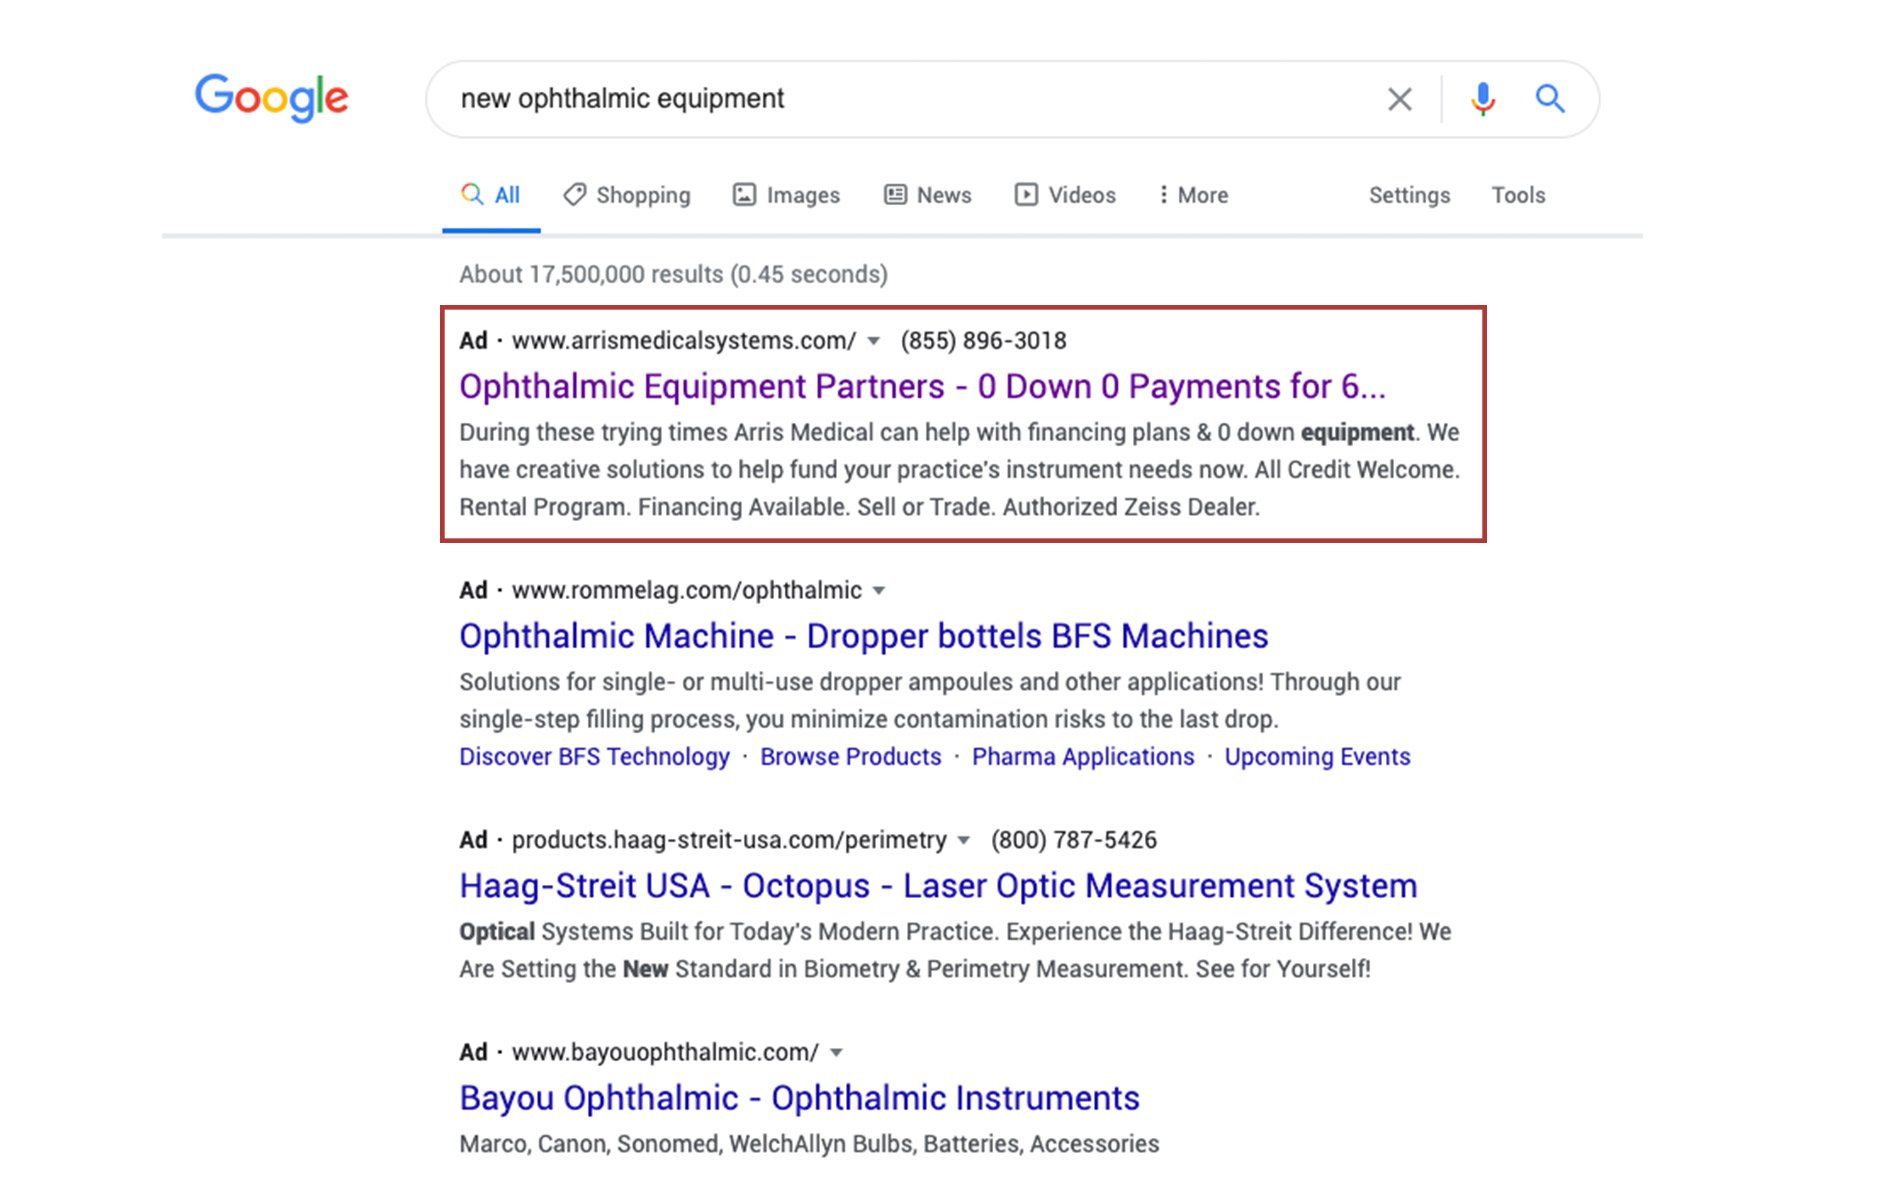This screenshot has width=1900, height=1200.
Task: Follow the 'Pharma Applications' sitelink
Action: pos(1083,757)
